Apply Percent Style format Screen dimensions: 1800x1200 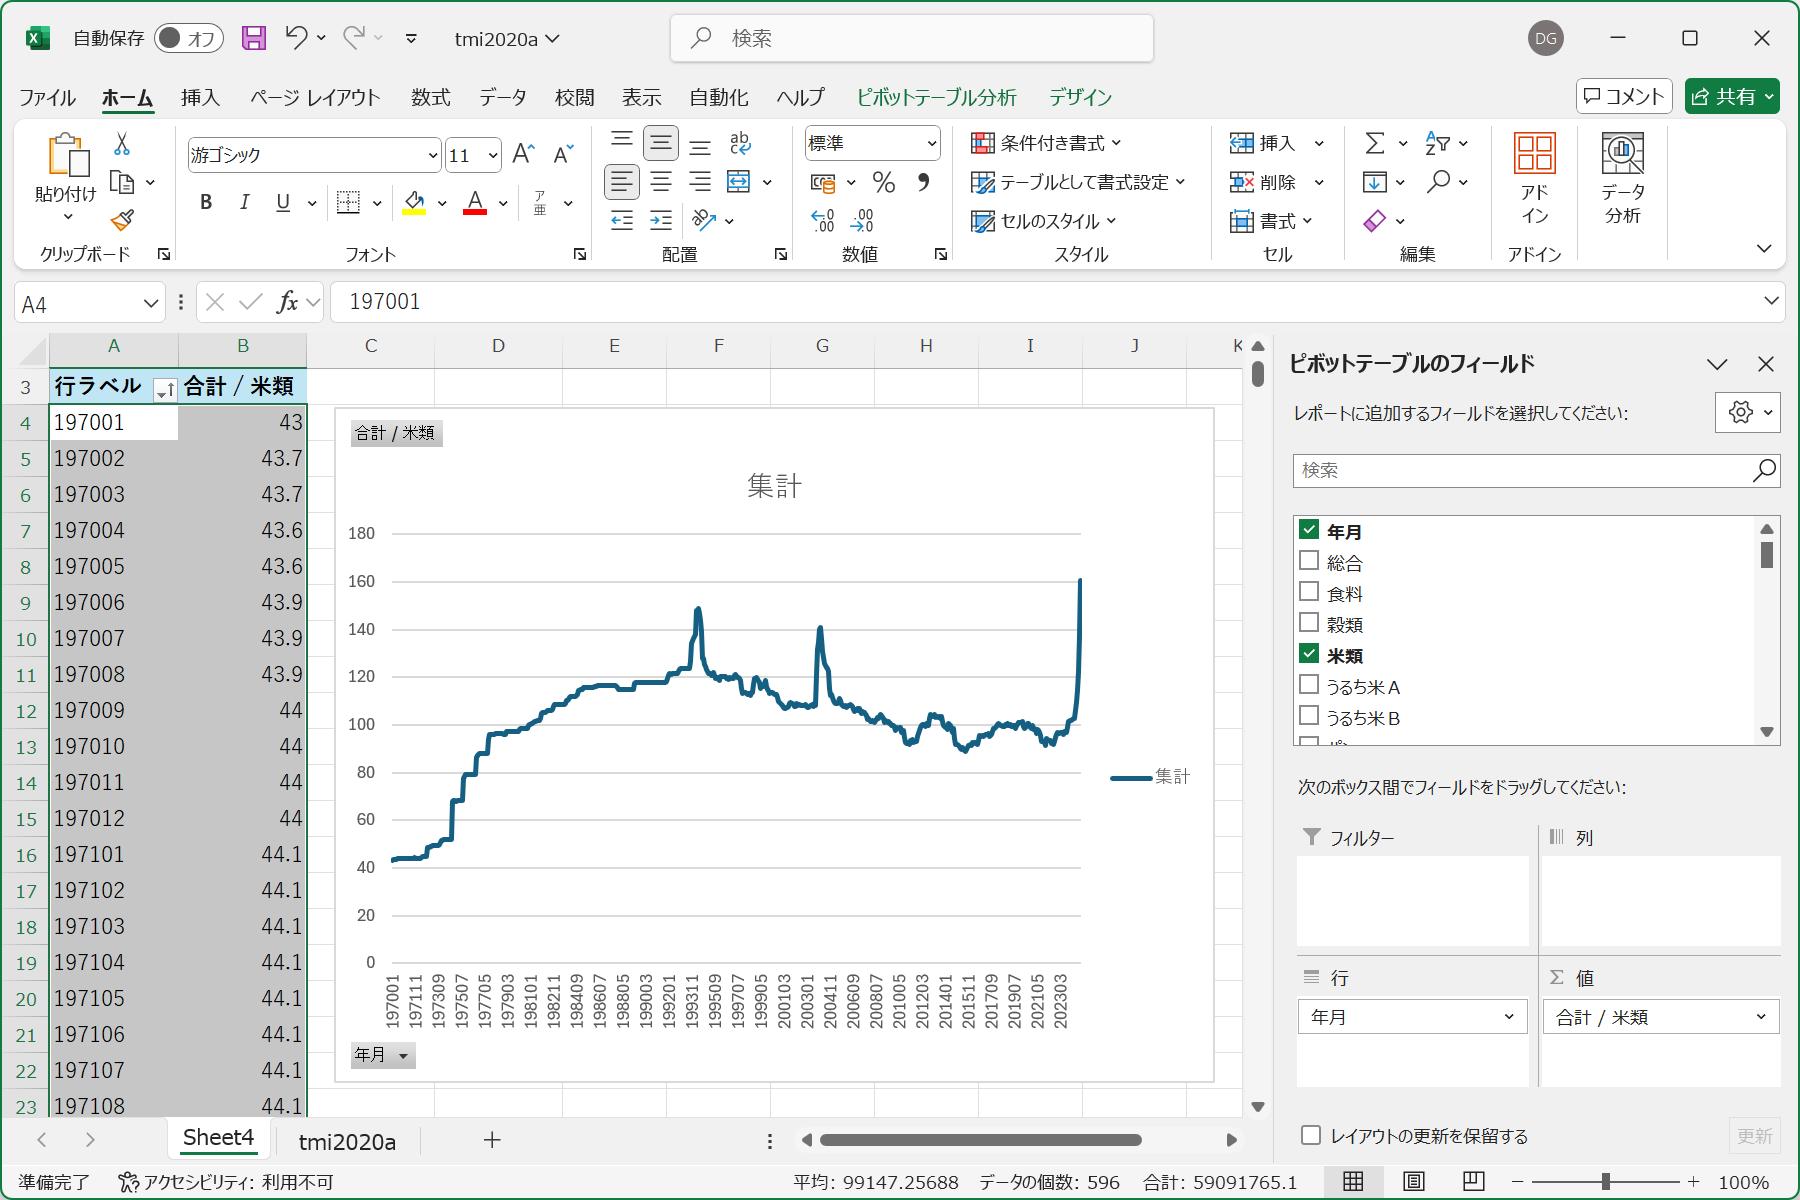(884, 182)
